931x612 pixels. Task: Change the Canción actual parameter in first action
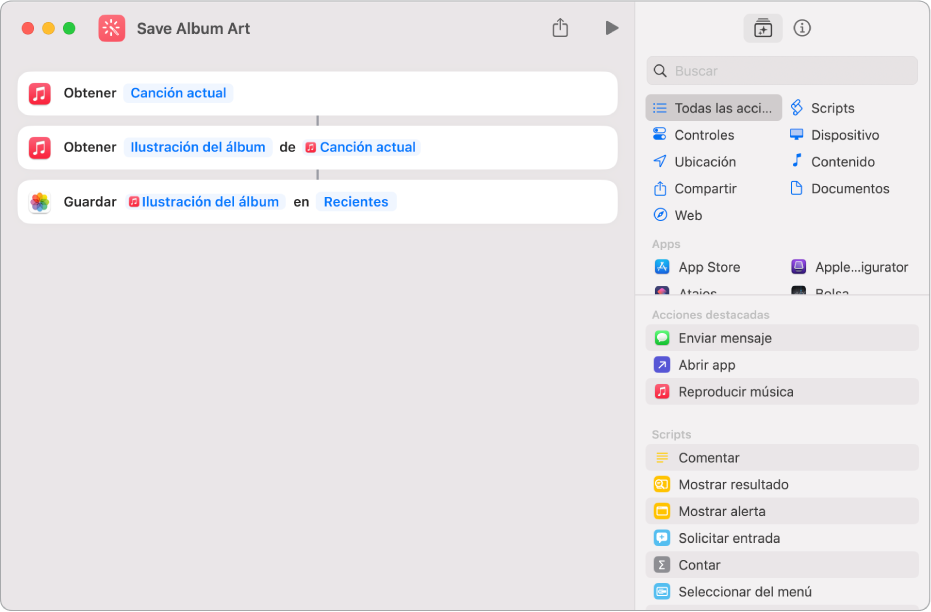pyautogui.click(x=178, y=93)
